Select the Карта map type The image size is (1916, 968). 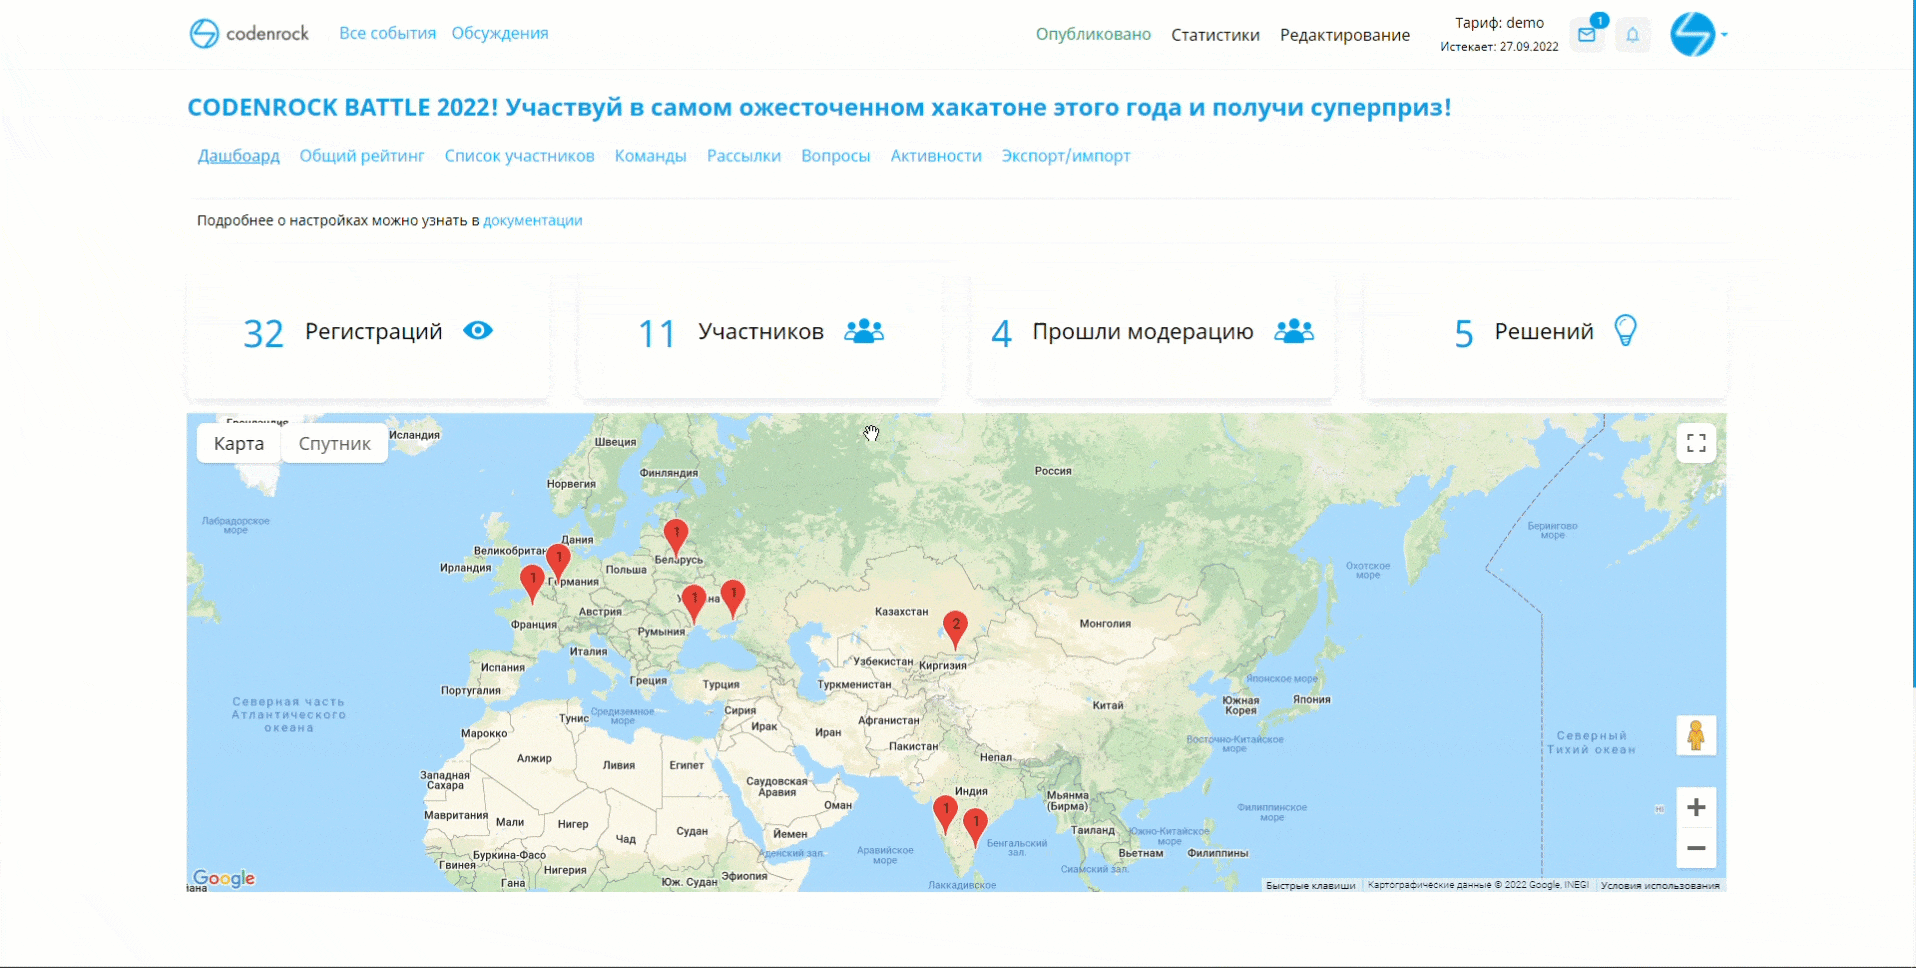click(239, 444)
